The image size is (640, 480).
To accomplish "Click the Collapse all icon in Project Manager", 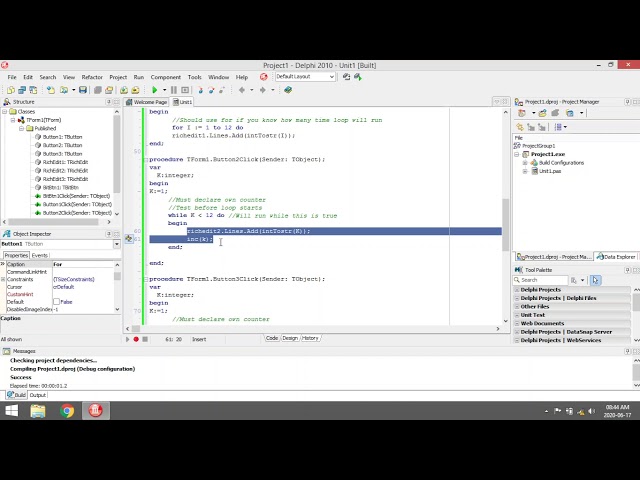I will pos(542,127).
